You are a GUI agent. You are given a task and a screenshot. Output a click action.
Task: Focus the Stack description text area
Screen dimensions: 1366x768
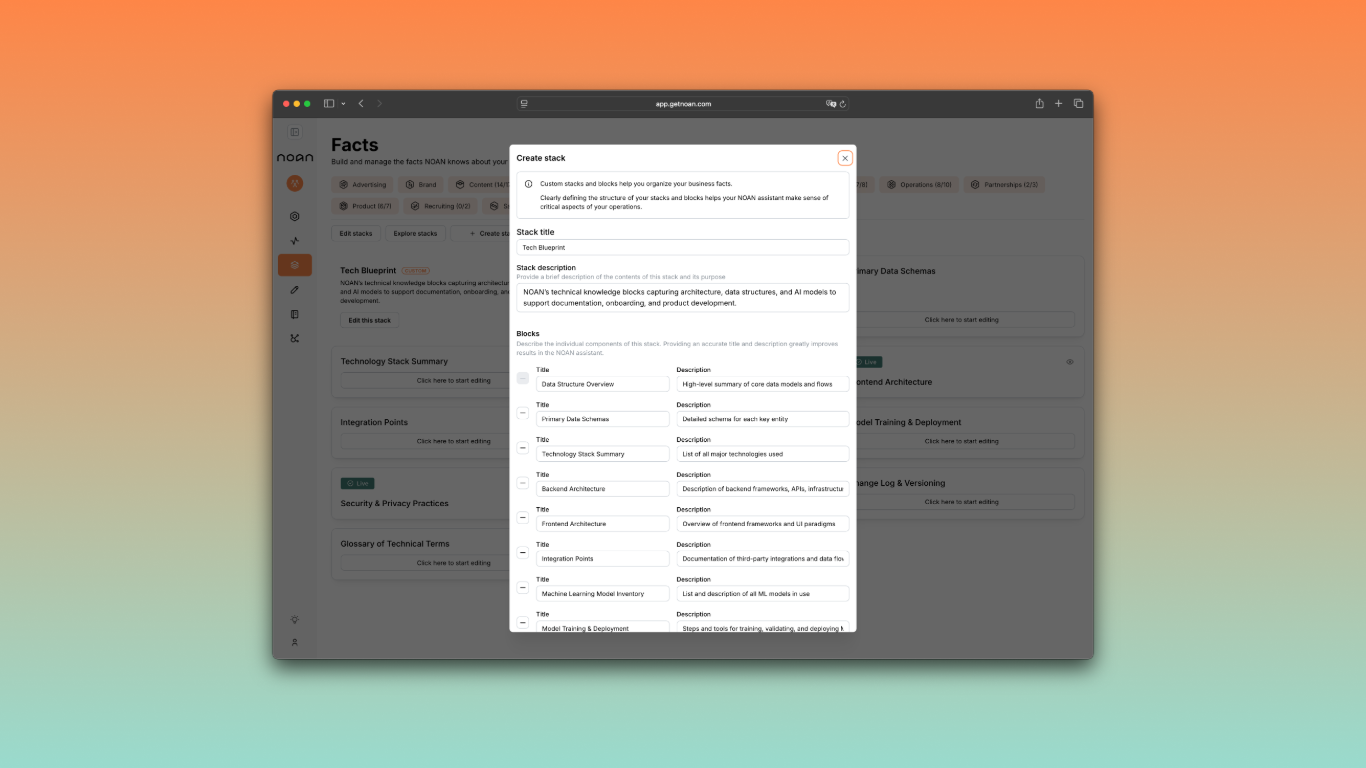pyautogui.click(x=683, y=297)
